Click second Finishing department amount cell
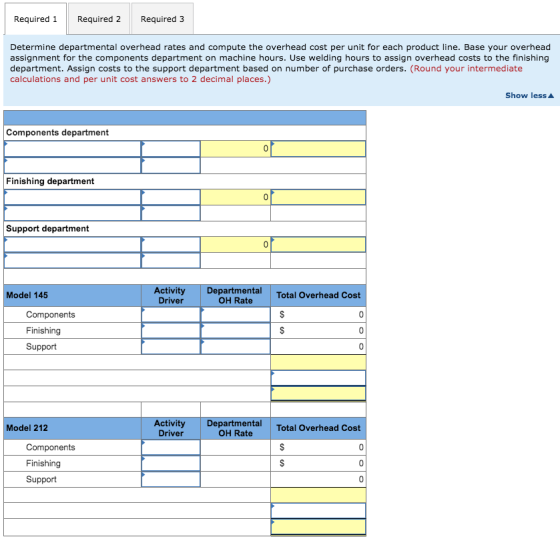The width and height of the screenshot is (560, 539). (x=171, y=213)
